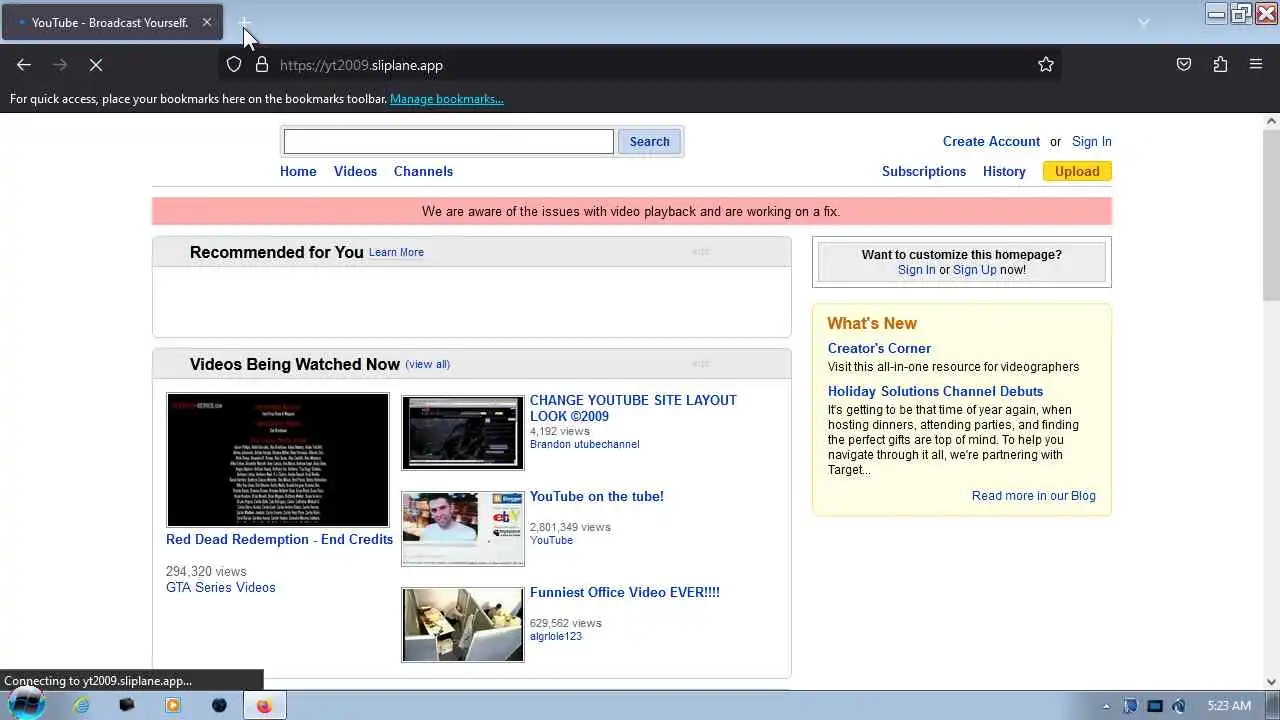
Task: Visit the GTA Series Videos channel
Action: pyautogui.click(x=221, y=587)
